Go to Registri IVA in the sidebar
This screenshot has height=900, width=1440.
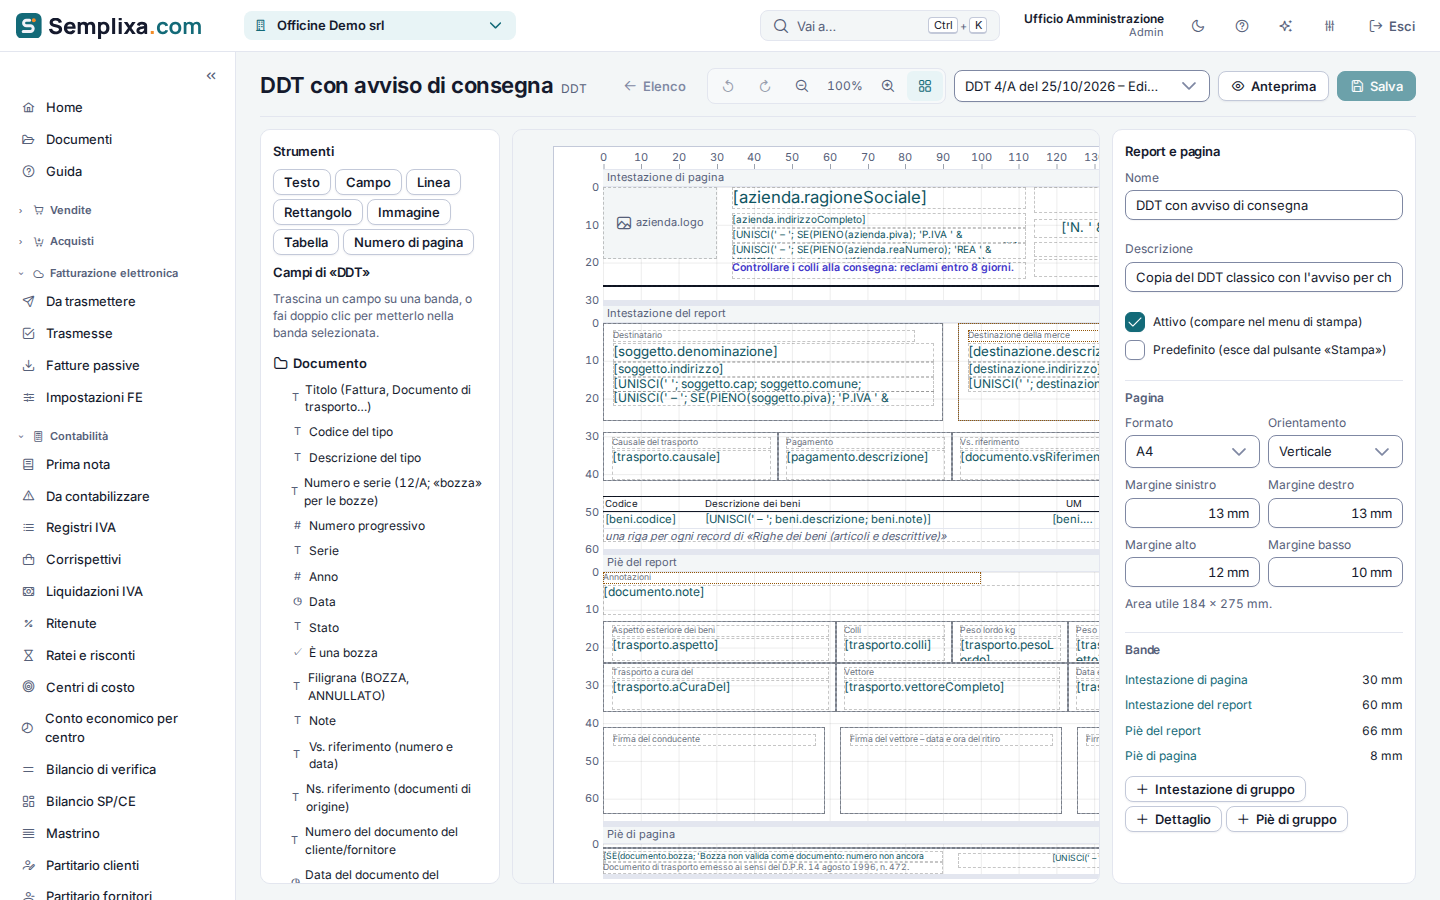click(x=81, y=528)
